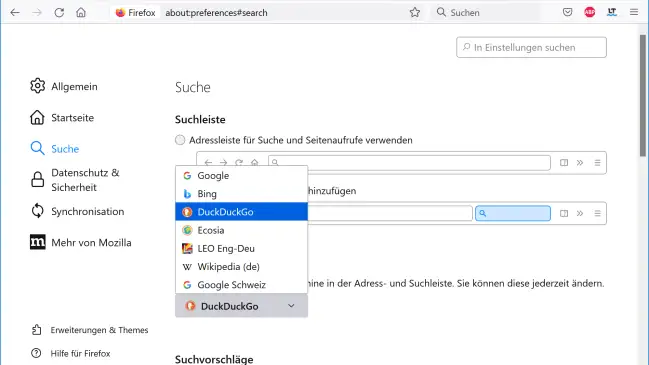Choose LEO Eng-Deu in the engine list

241,248
